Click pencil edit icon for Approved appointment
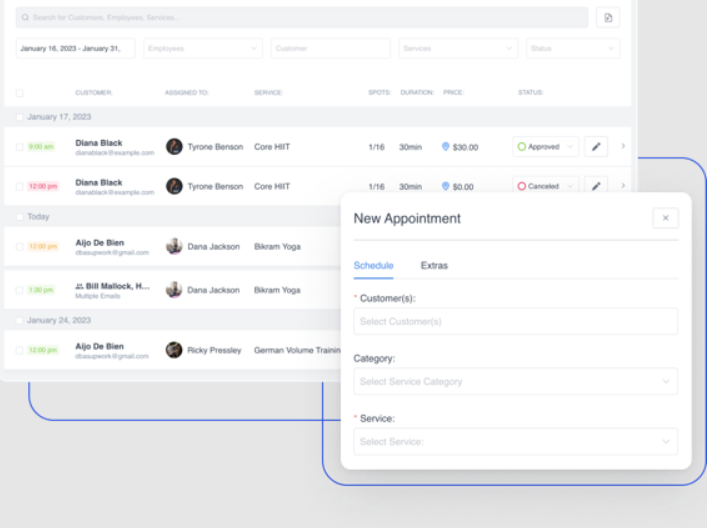The image size is (707, 528). (596, 147)
